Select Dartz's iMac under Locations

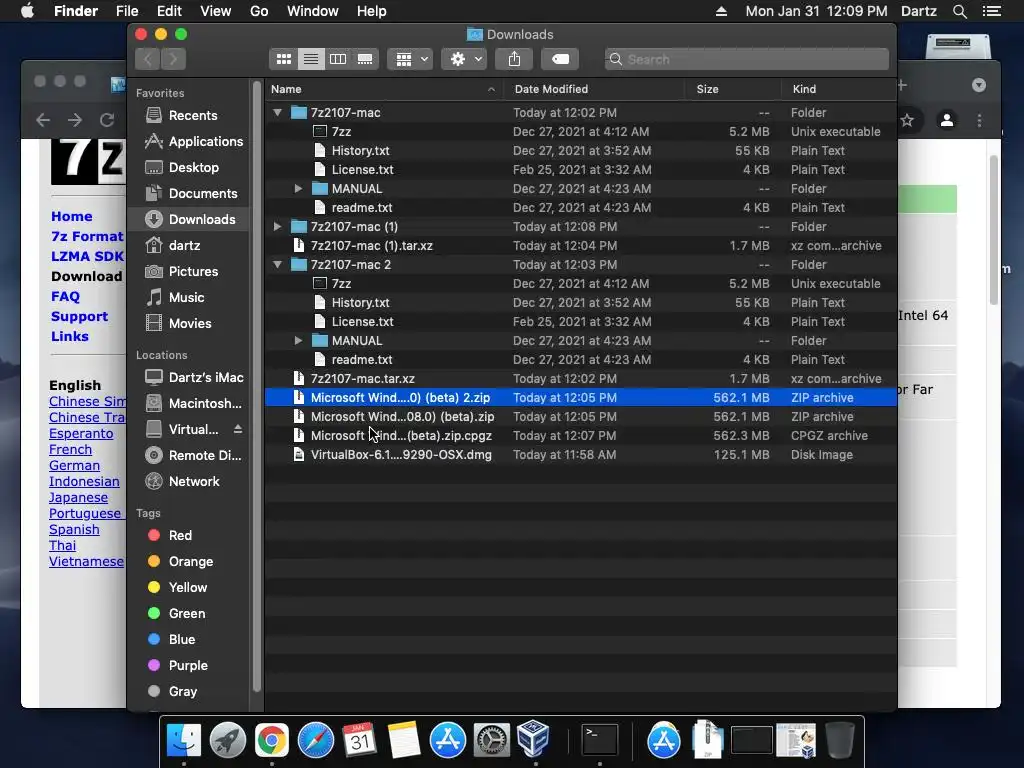206,377
